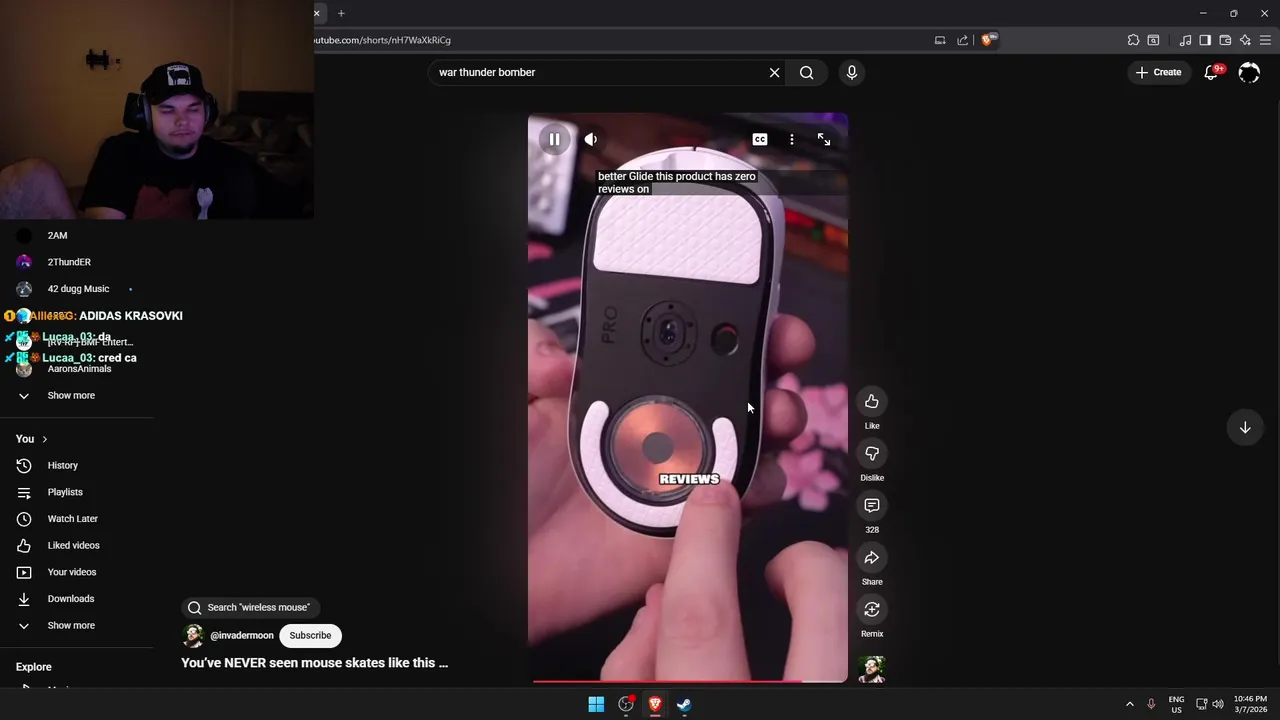Open the AaronsAnimals subscription

coord(77,369)
